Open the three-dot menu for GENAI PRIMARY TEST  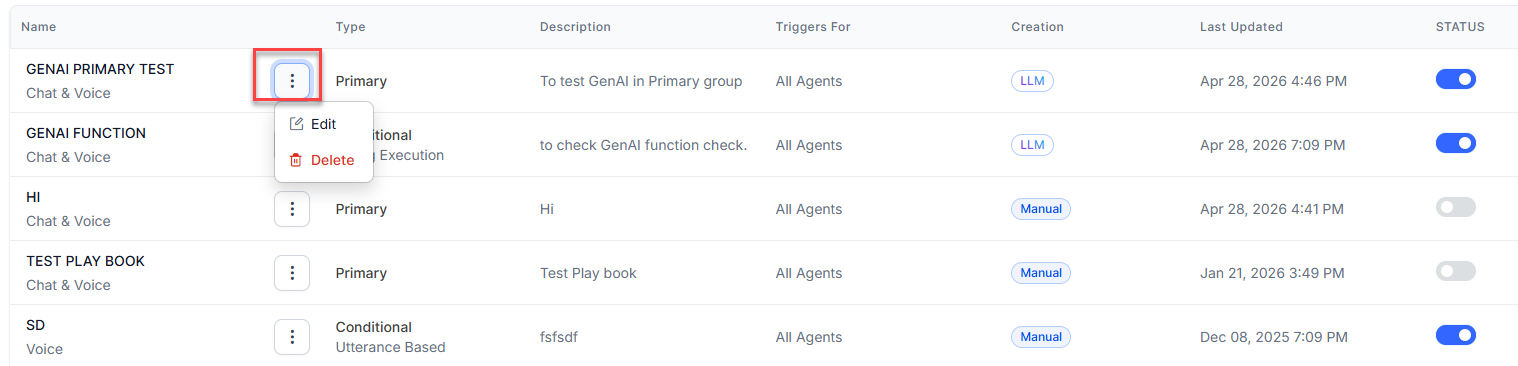tap(292, 81)
